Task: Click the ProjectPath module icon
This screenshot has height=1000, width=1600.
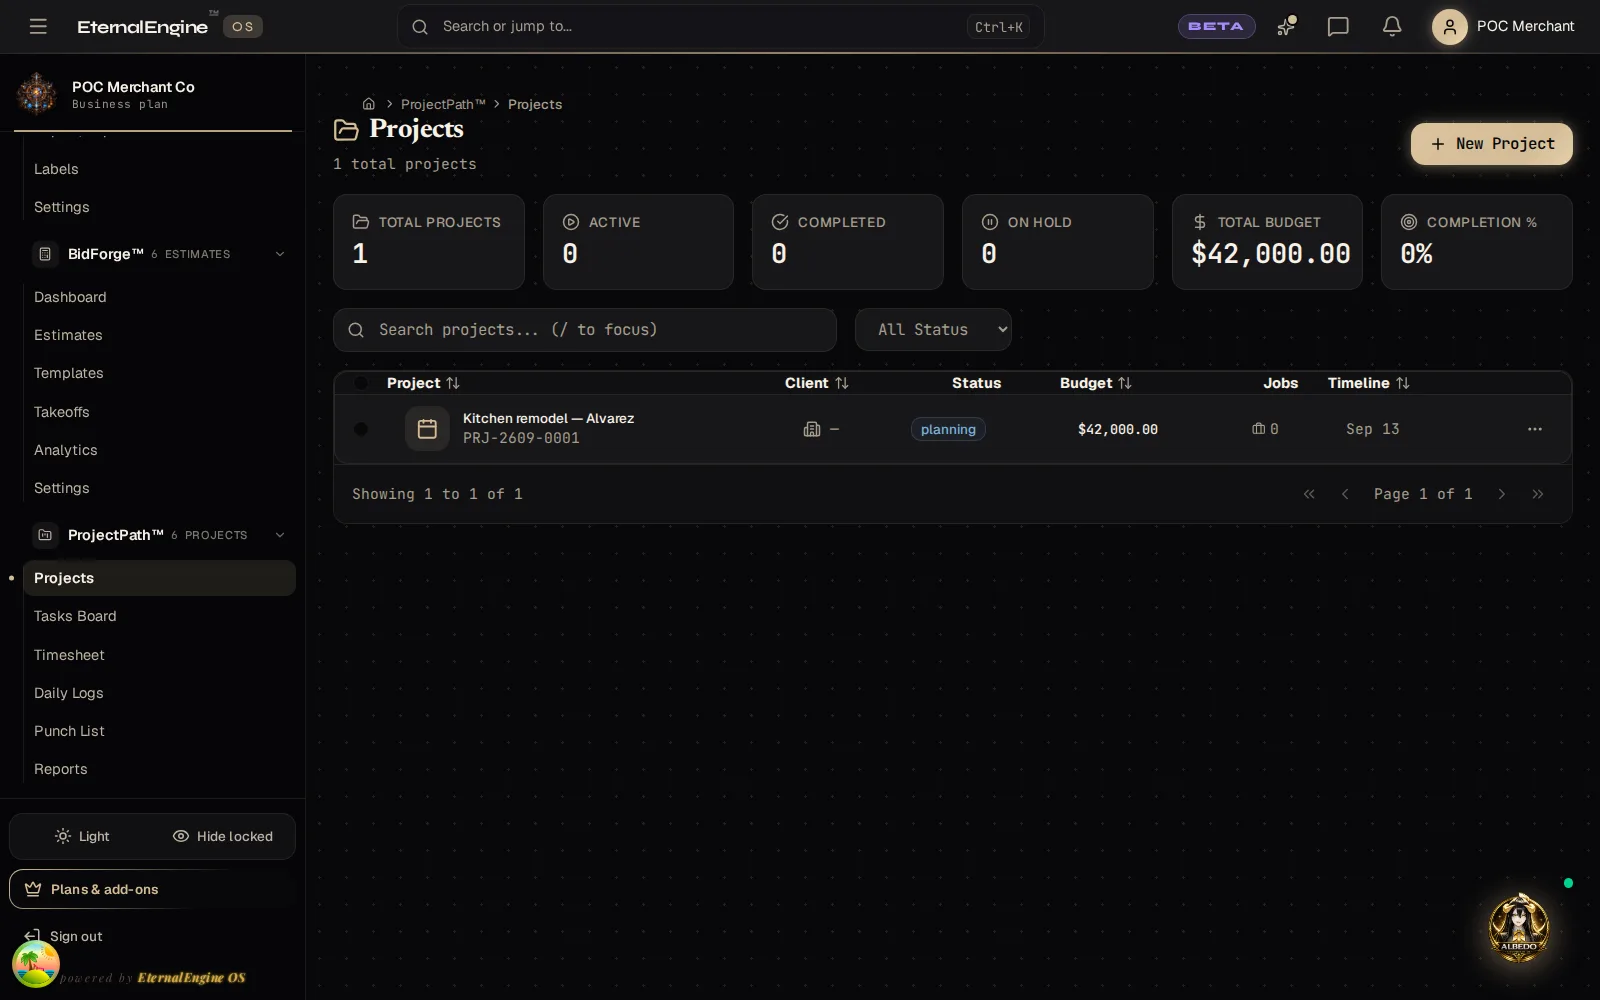Action: [45, 535]
